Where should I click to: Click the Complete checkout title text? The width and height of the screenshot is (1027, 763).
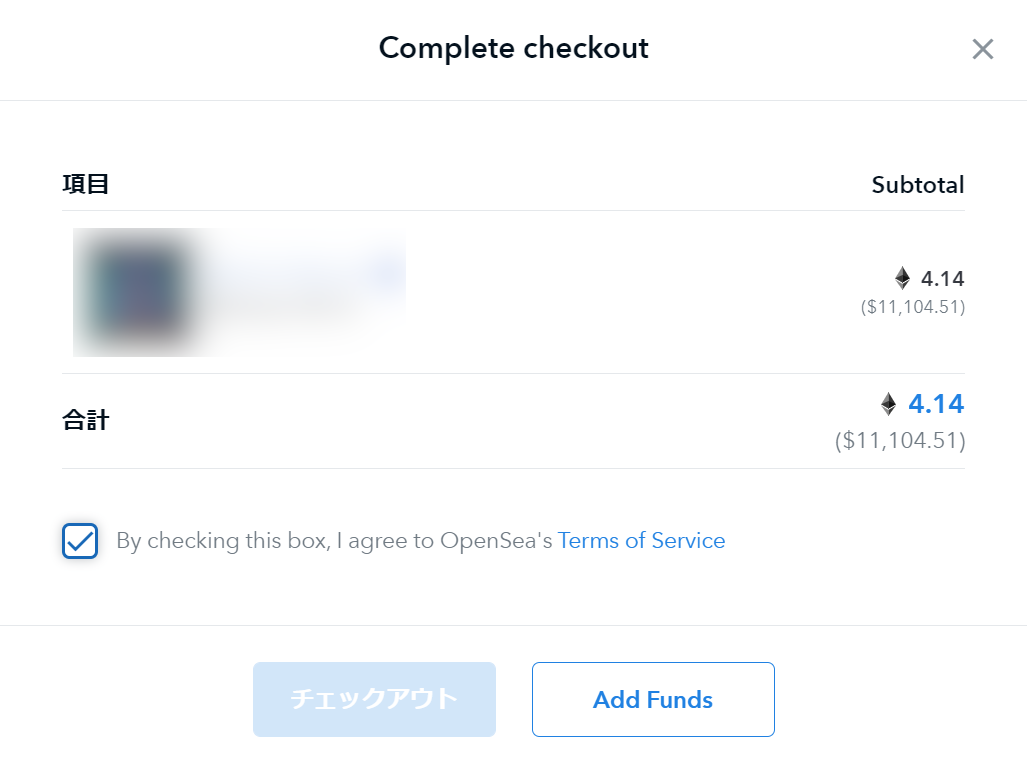pos(513,47)
